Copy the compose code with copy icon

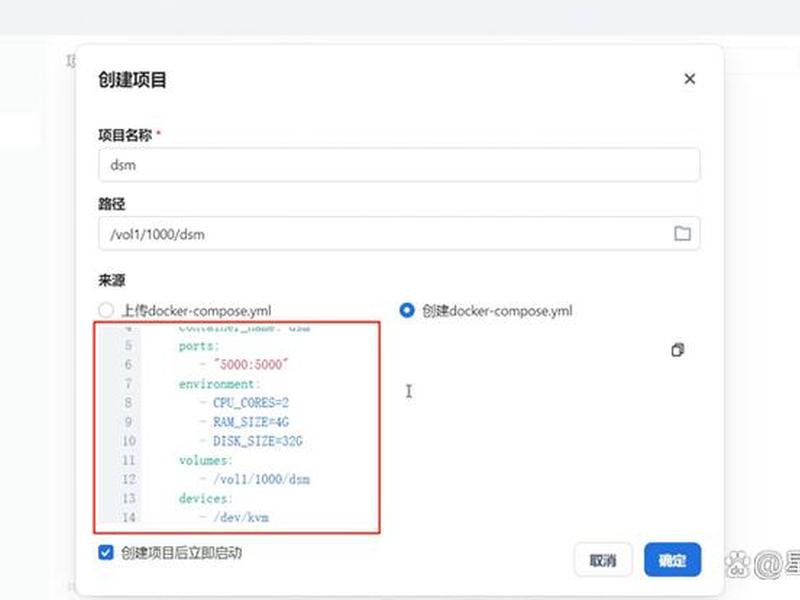[x=678, y=350]
